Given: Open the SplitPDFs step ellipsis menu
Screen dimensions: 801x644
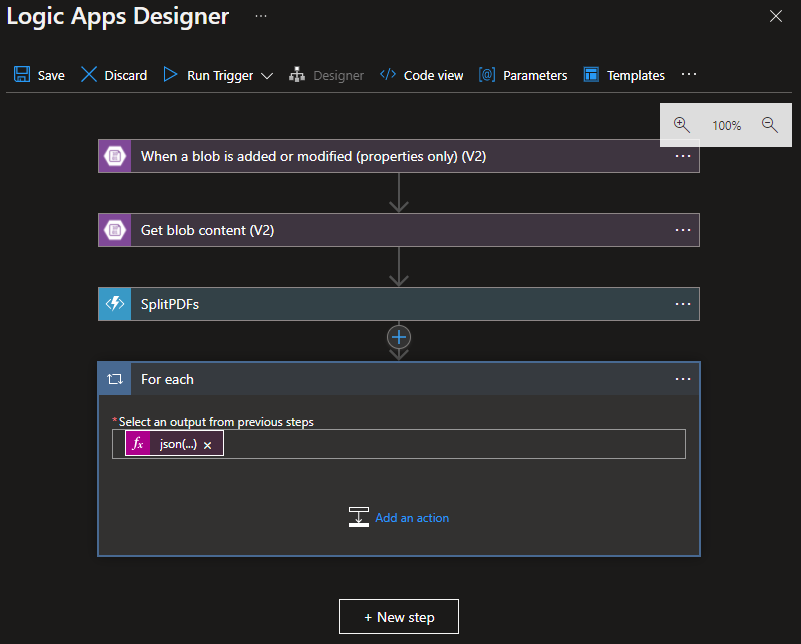Looking at the screenshot, I should point(683,304).
